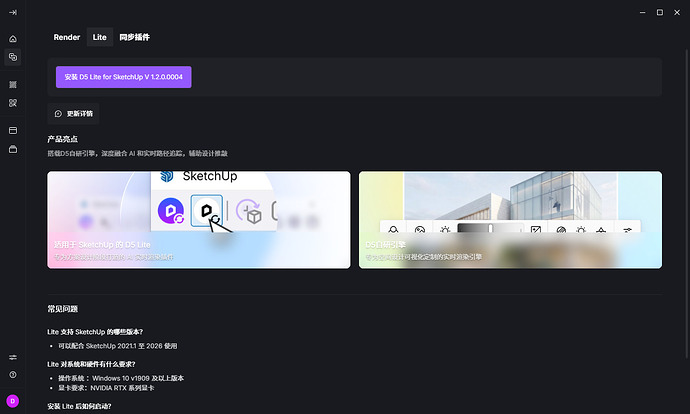Click install D5 Lite for SketchUp button

123,77
